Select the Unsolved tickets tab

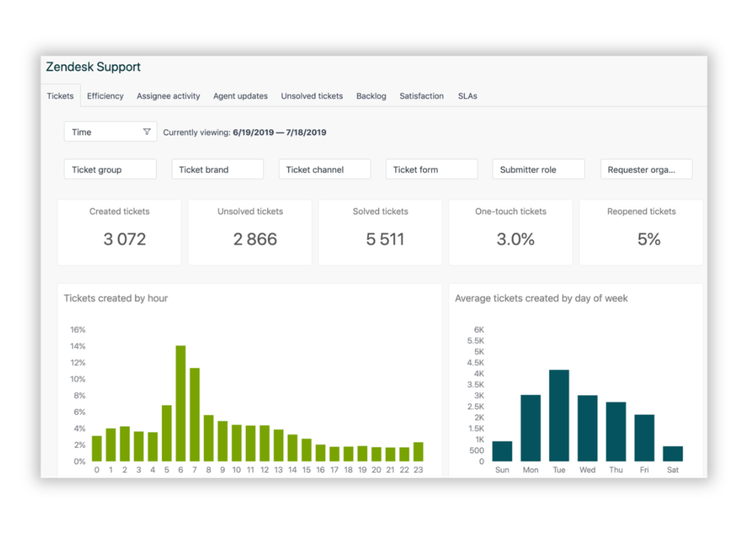pyautogui.click(x=312, y=96)
